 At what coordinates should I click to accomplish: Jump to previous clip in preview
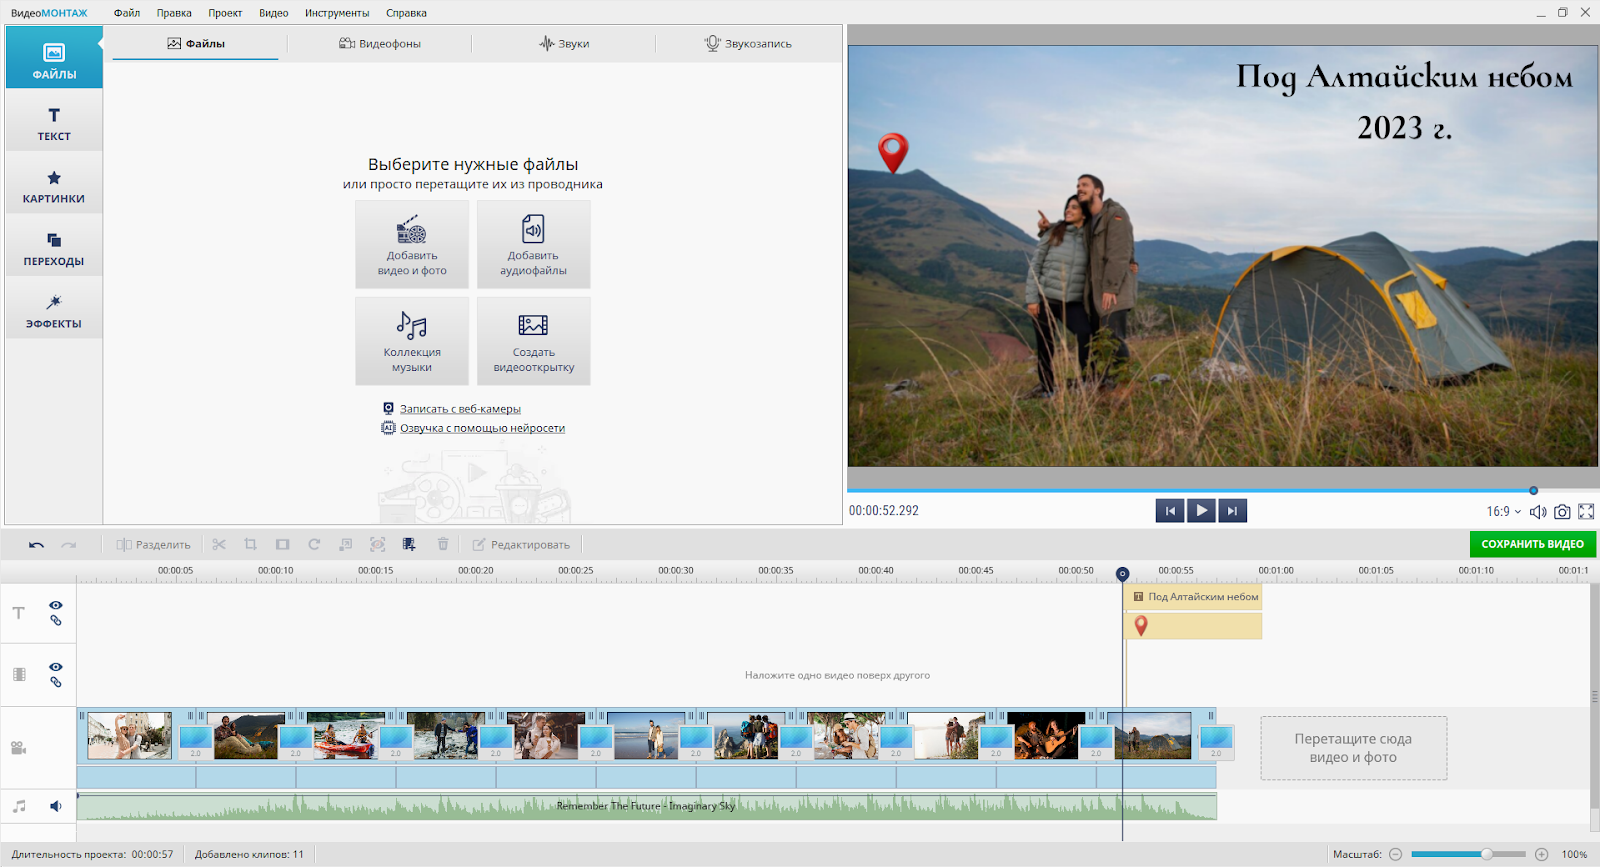(1170, 511)
